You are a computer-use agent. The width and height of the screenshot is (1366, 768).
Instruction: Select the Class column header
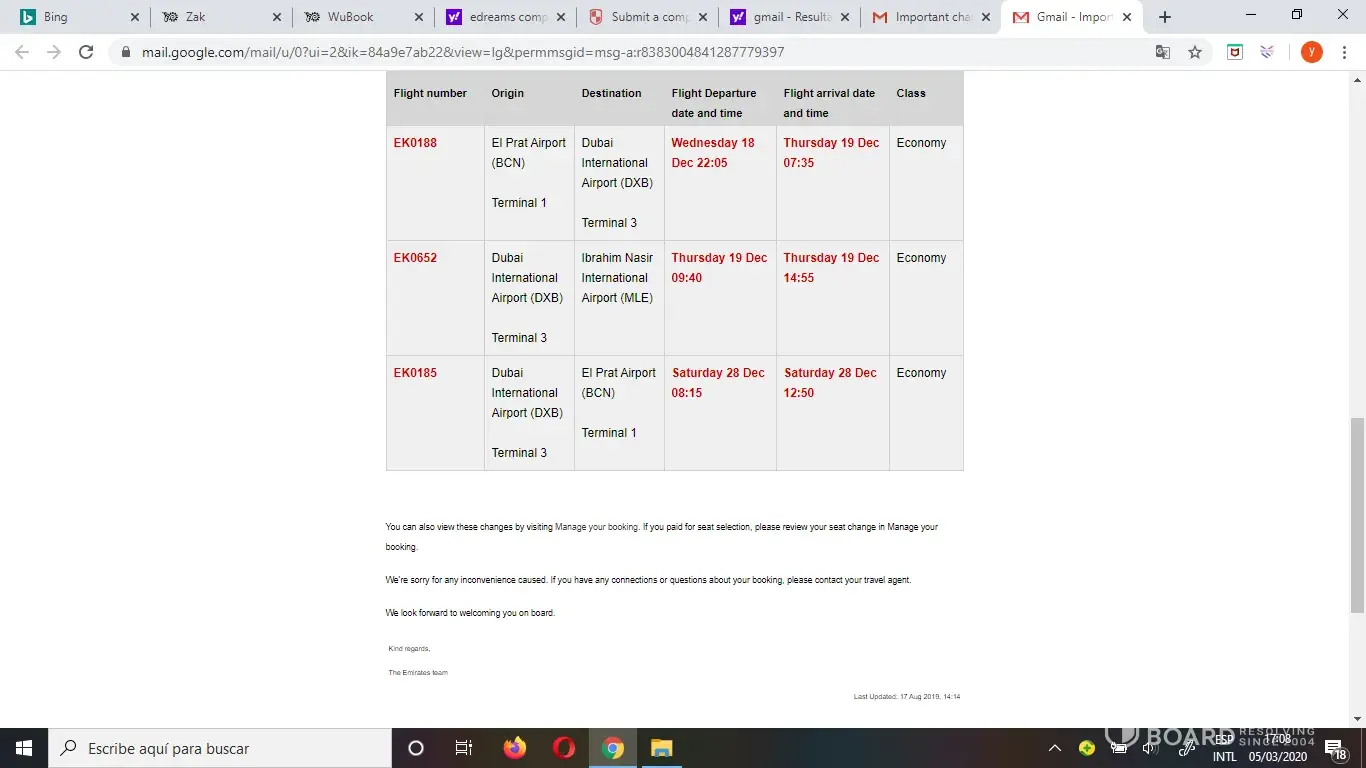911,93
